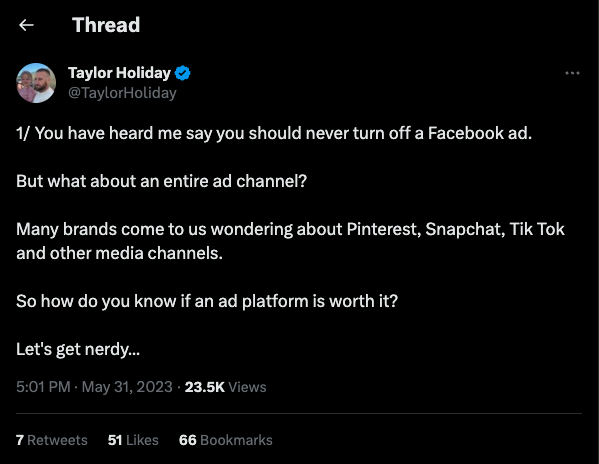Click the line about never turning off a Facebook ad
Screen dimensions: 599x464
tap(274, 133)
